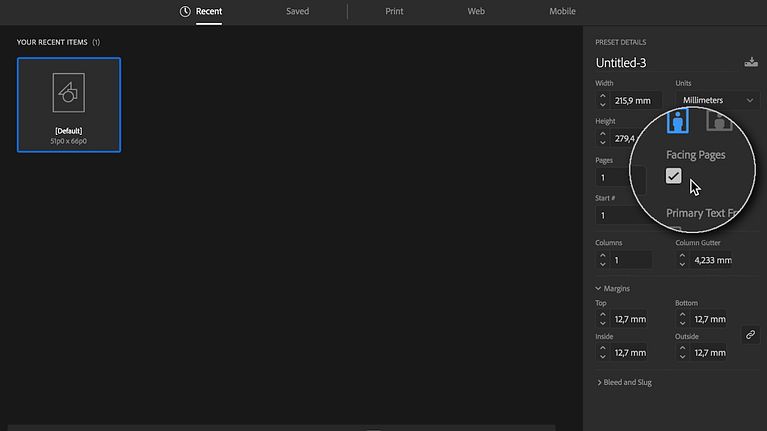Click the Outside margin value field
This screenshot has height=431, width=767.
click(708, 353)
